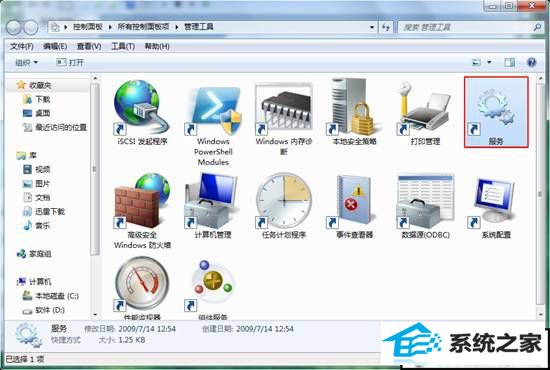
Task: Select the 高级安全 Windows 防火墙 icon
Action: (x=142, y=201)
